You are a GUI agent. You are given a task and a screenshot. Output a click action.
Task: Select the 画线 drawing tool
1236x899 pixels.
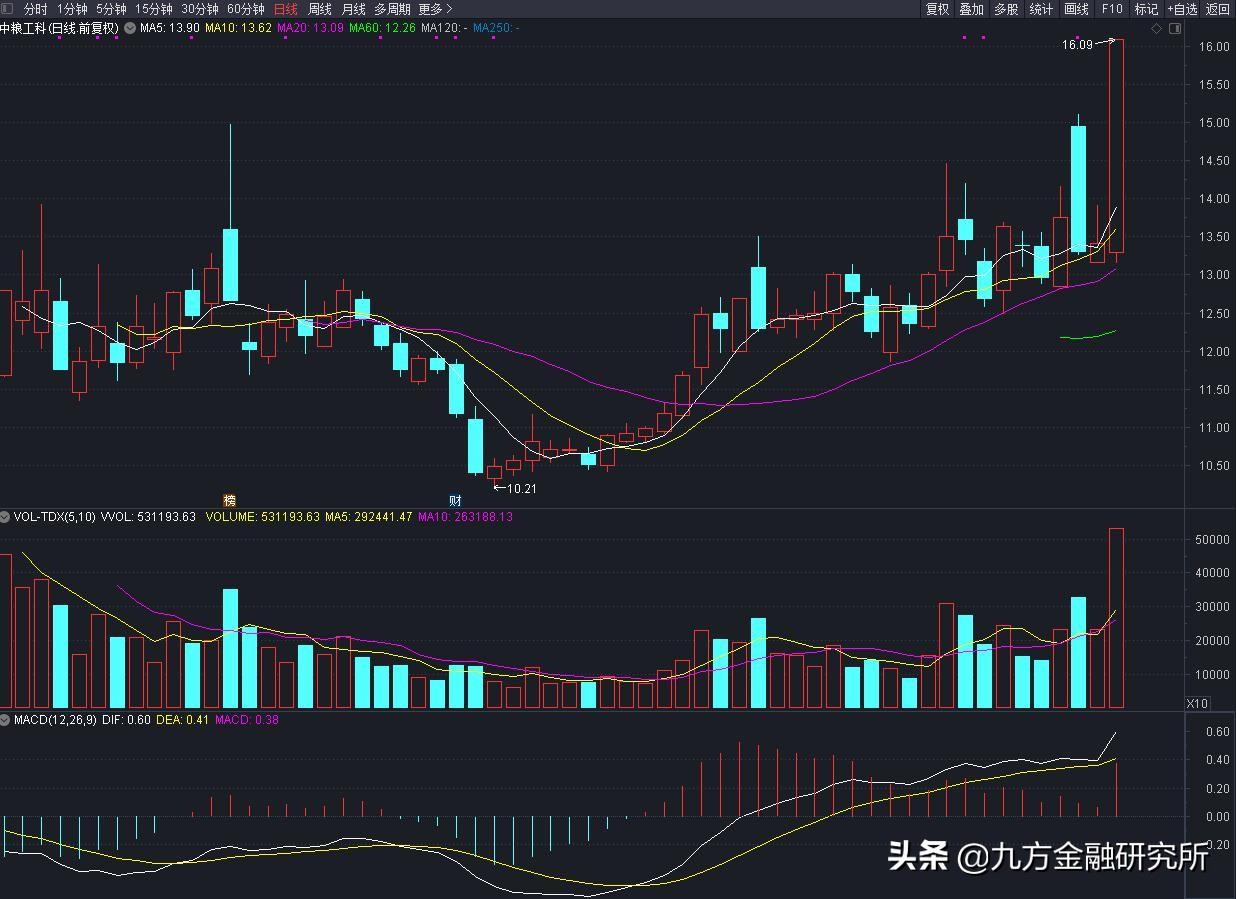pos(1075,8)
